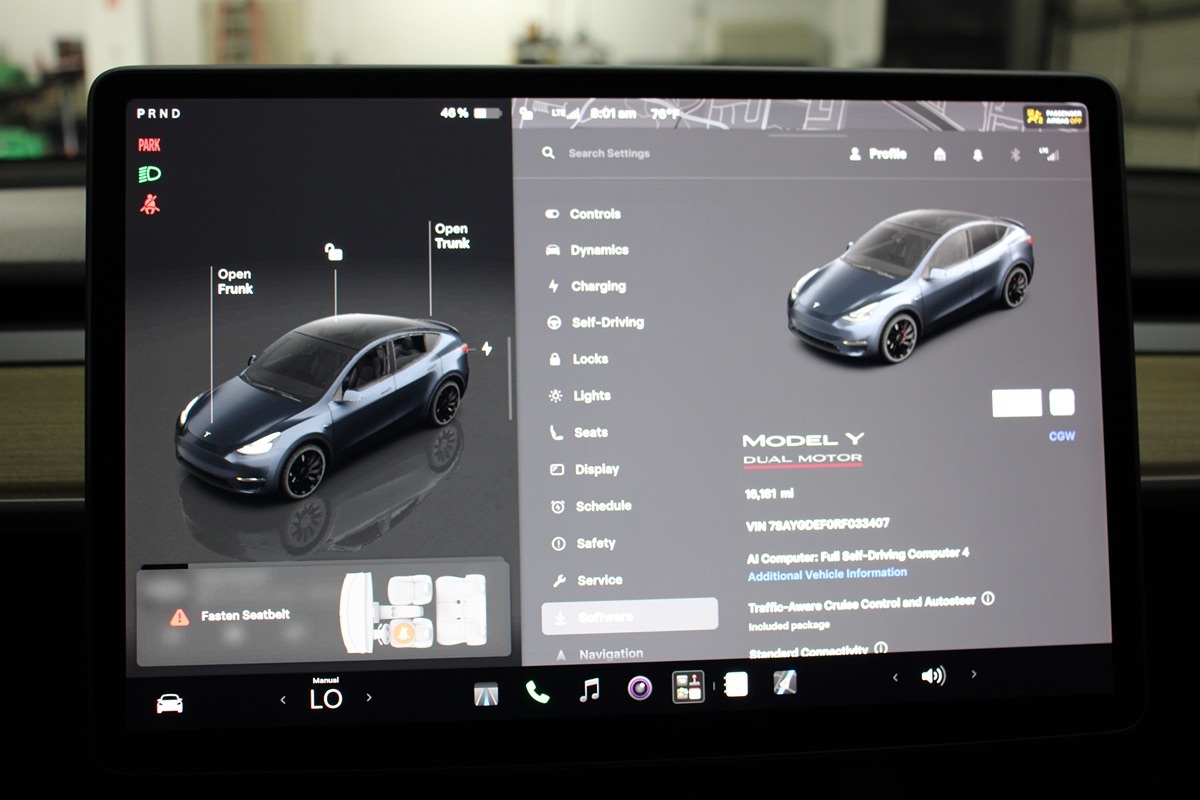Tap the LTE signal icon in settings header

[x=1050, y=155]
